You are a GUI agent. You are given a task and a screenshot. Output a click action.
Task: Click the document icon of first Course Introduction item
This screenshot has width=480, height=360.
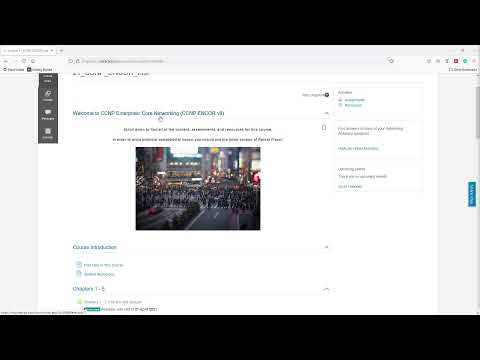[x=79, y=265]
